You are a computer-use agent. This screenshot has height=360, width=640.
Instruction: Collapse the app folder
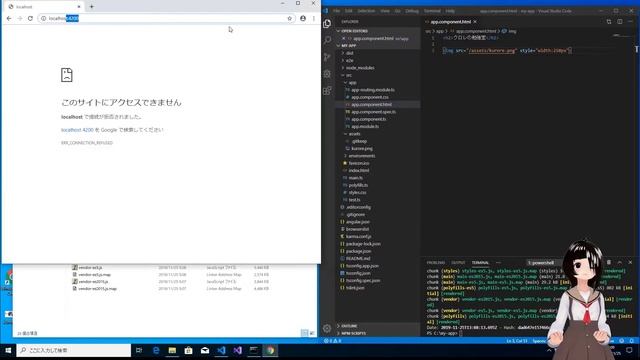pyautogui.click(x=352, y=82)
